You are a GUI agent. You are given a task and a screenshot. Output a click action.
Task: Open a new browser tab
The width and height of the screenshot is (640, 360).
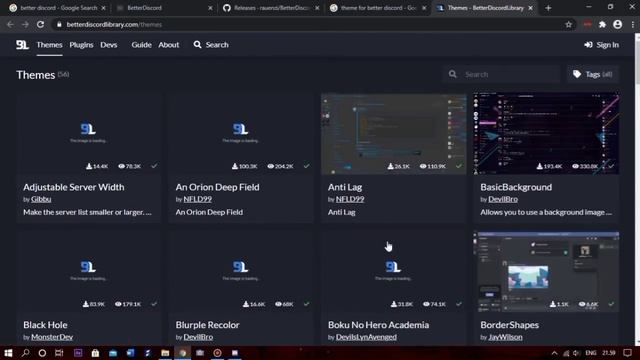coord(548,8)
